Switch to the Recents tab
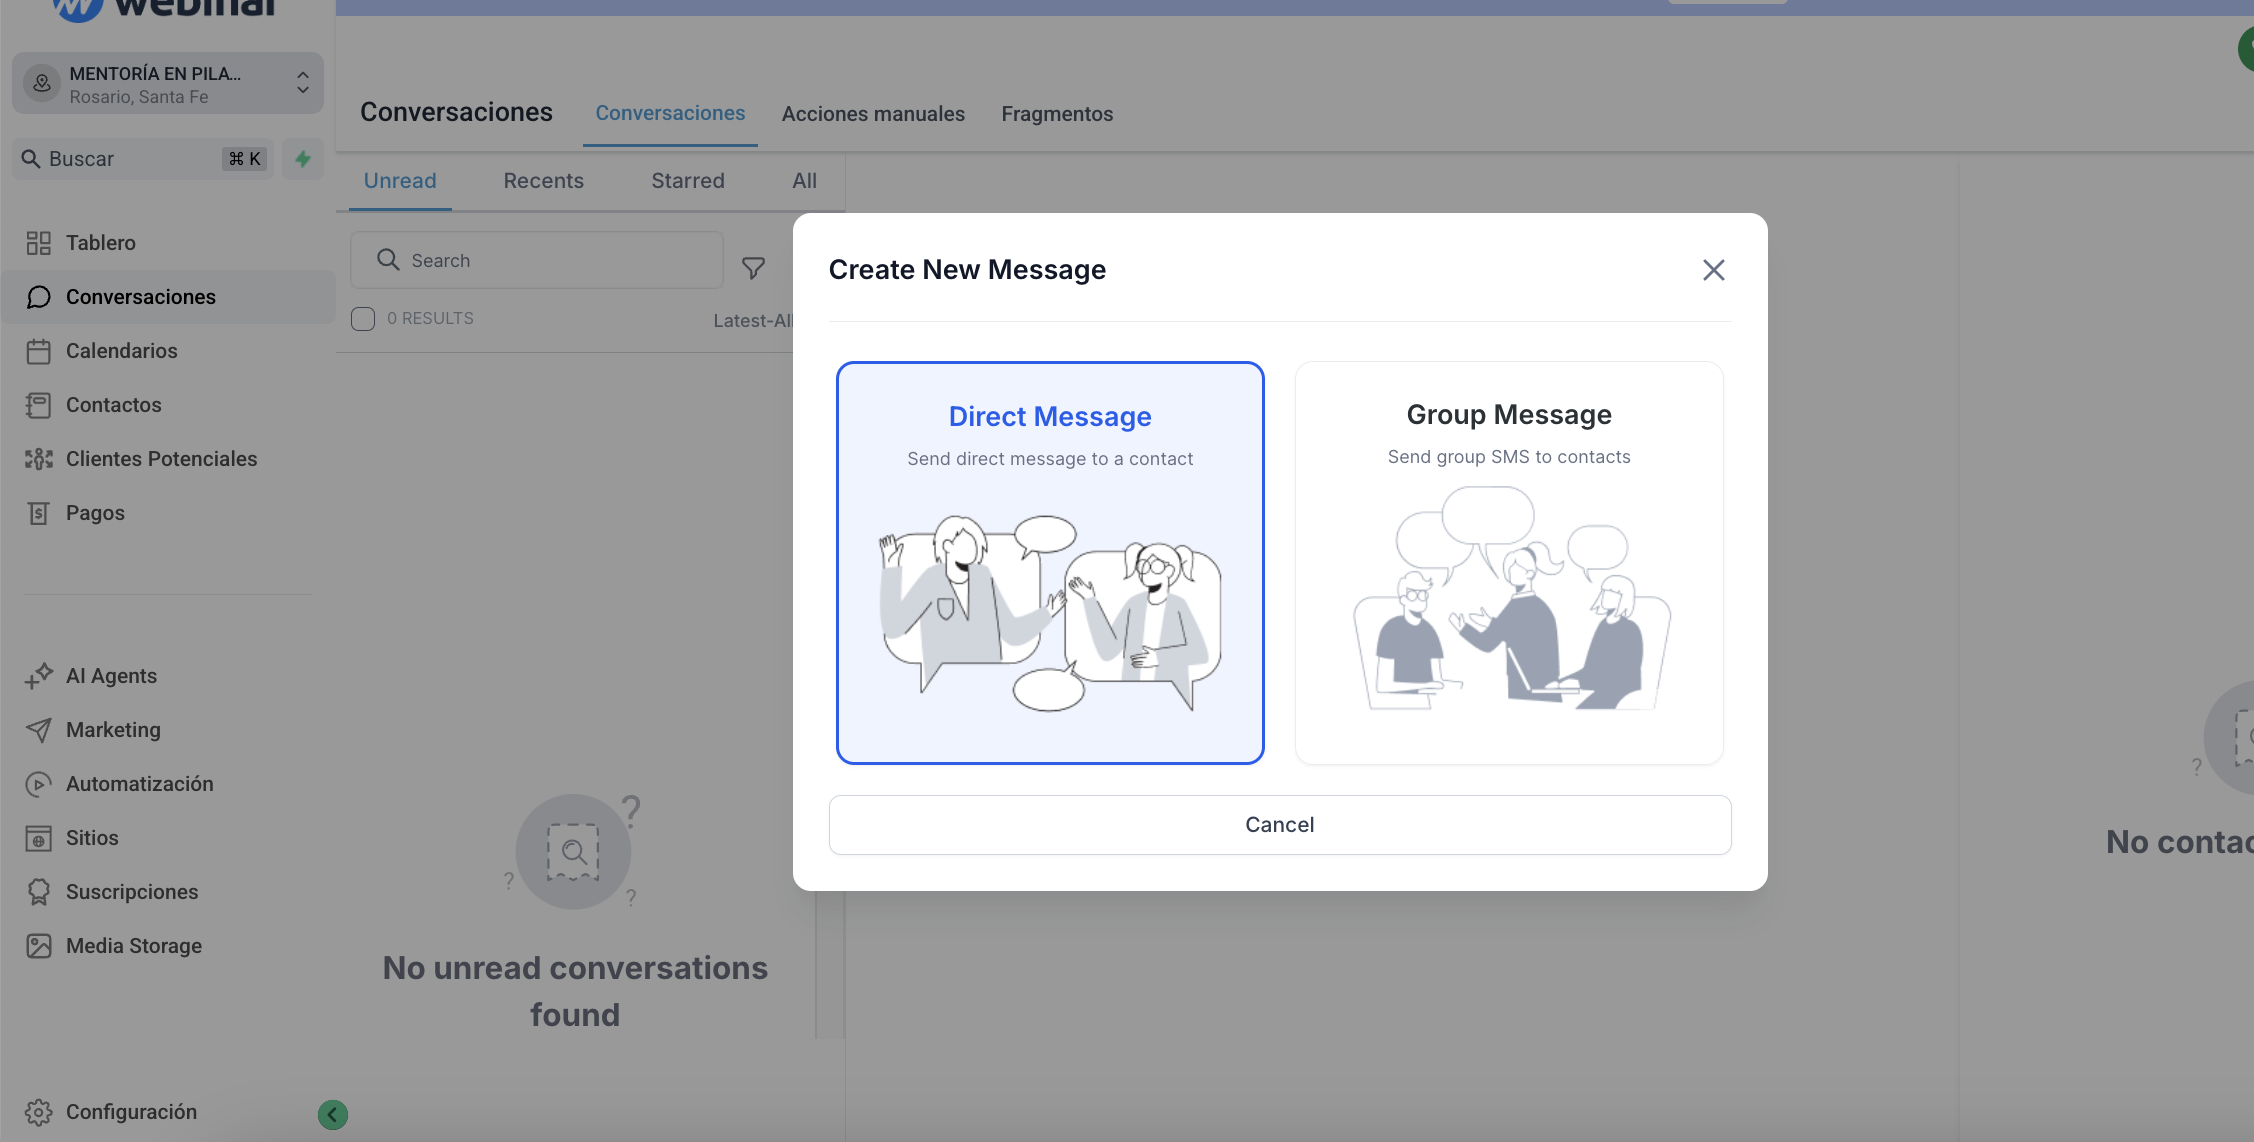Screen dimensions: 2254x1142 [543, 181]
